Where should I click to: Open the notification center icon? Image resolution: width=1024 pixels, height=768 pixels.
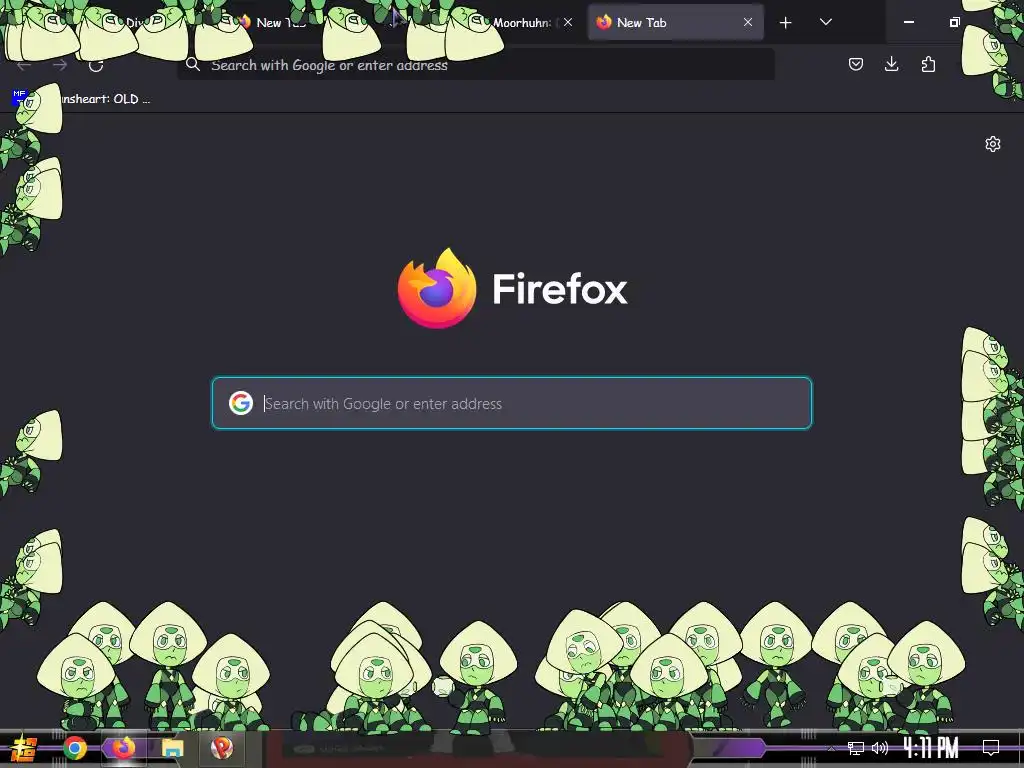(991, 748)
